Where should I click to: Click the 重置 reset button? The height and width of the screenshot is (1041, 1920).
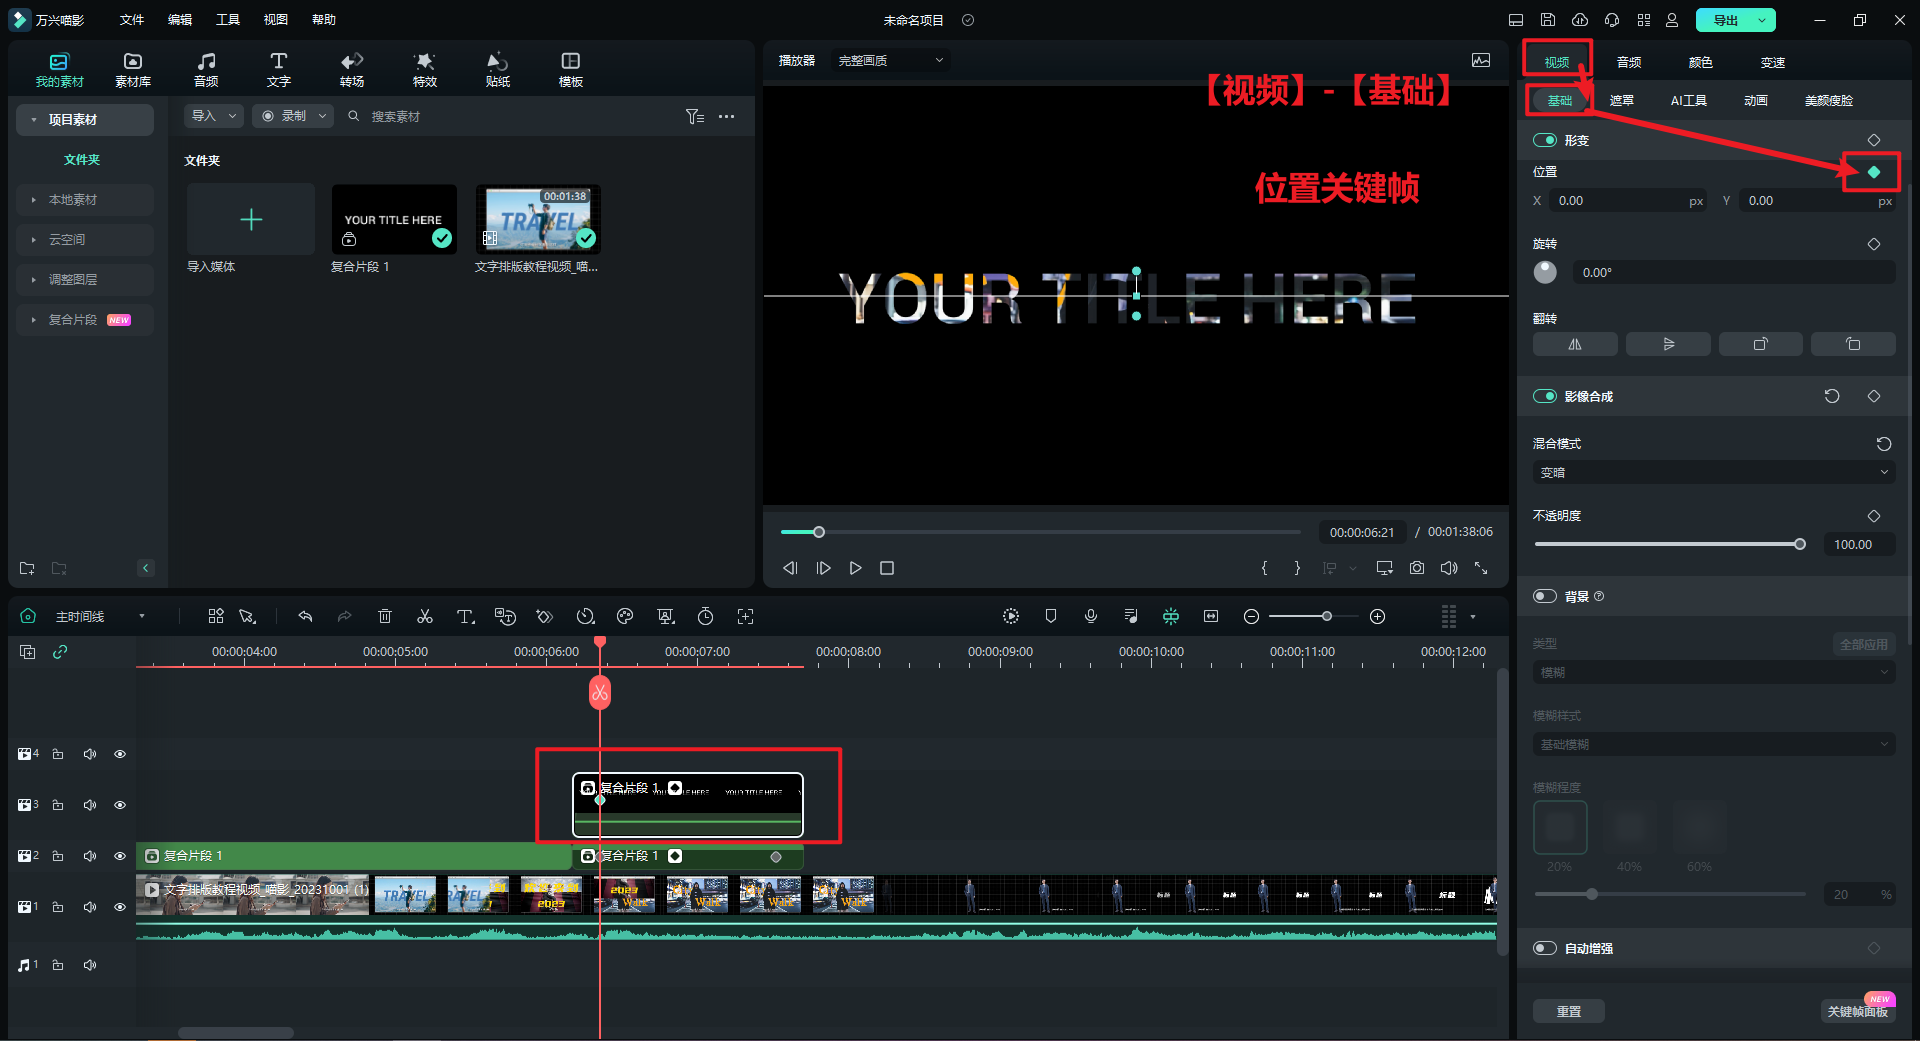[x=1568, y=1011]
